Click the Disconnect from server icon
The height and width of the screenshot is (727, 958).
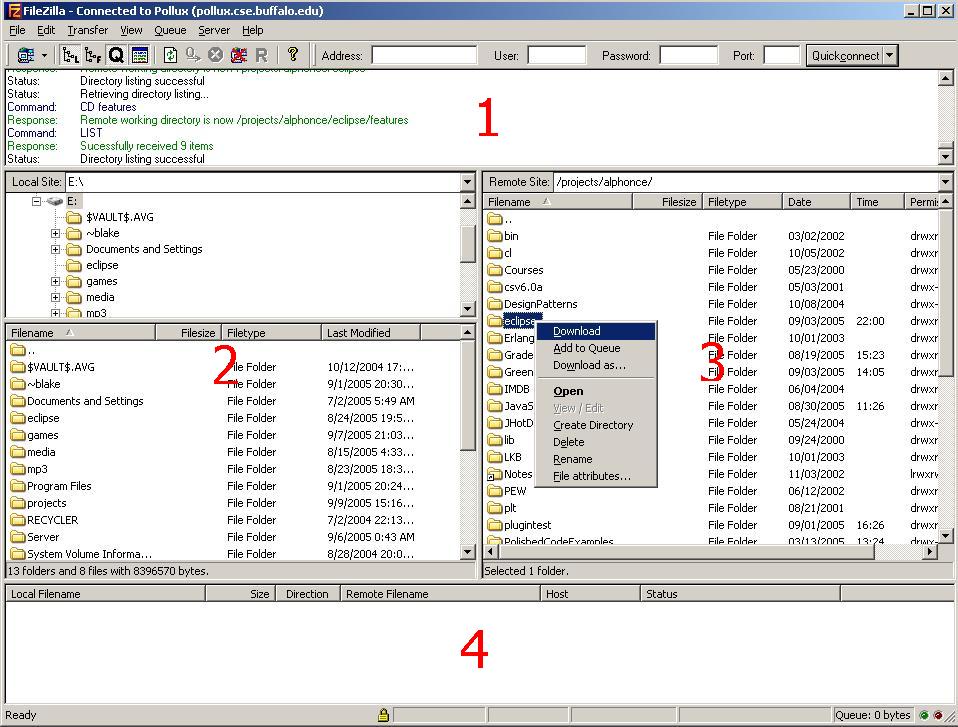(x=238, y=55)
